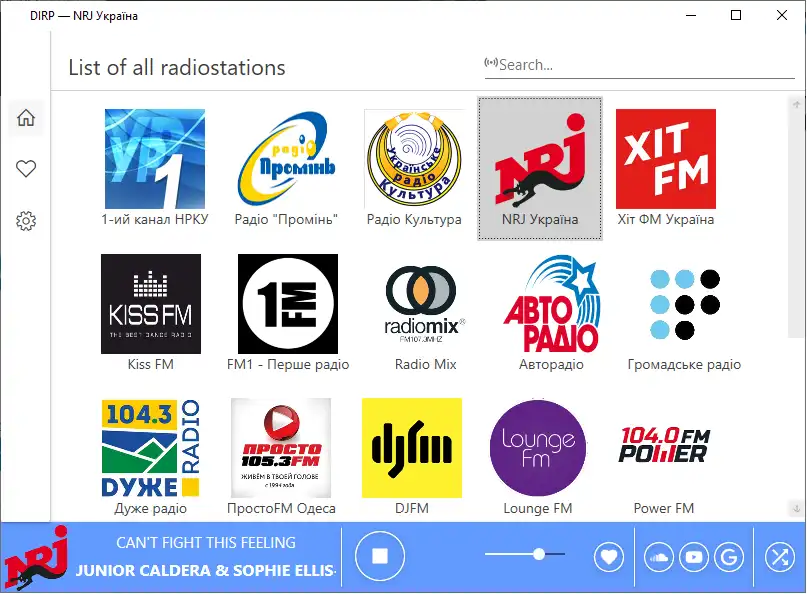The height and width of the screenshot is (594, 807).
Task: Click the Lounge FM label text
Action: (538, 509)
